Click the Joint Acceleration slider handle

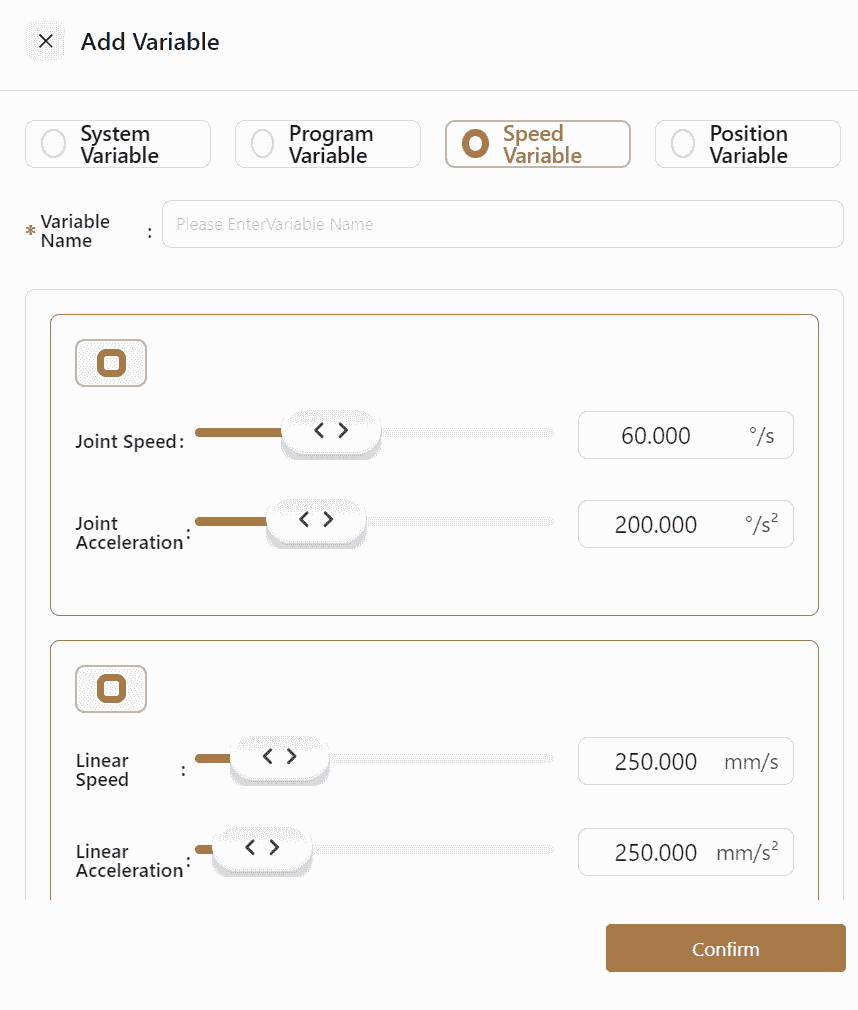[316, 520]
